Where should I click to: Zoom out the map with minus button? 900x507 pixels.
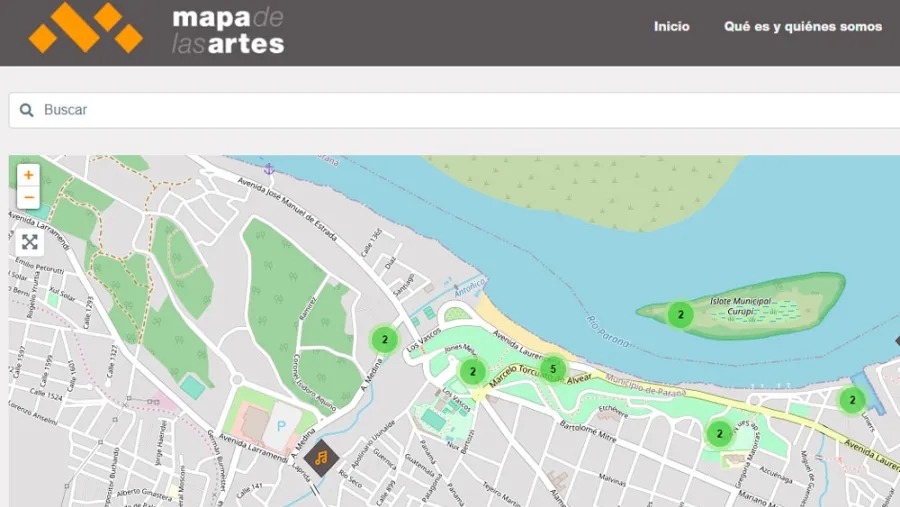click(28, 198)
